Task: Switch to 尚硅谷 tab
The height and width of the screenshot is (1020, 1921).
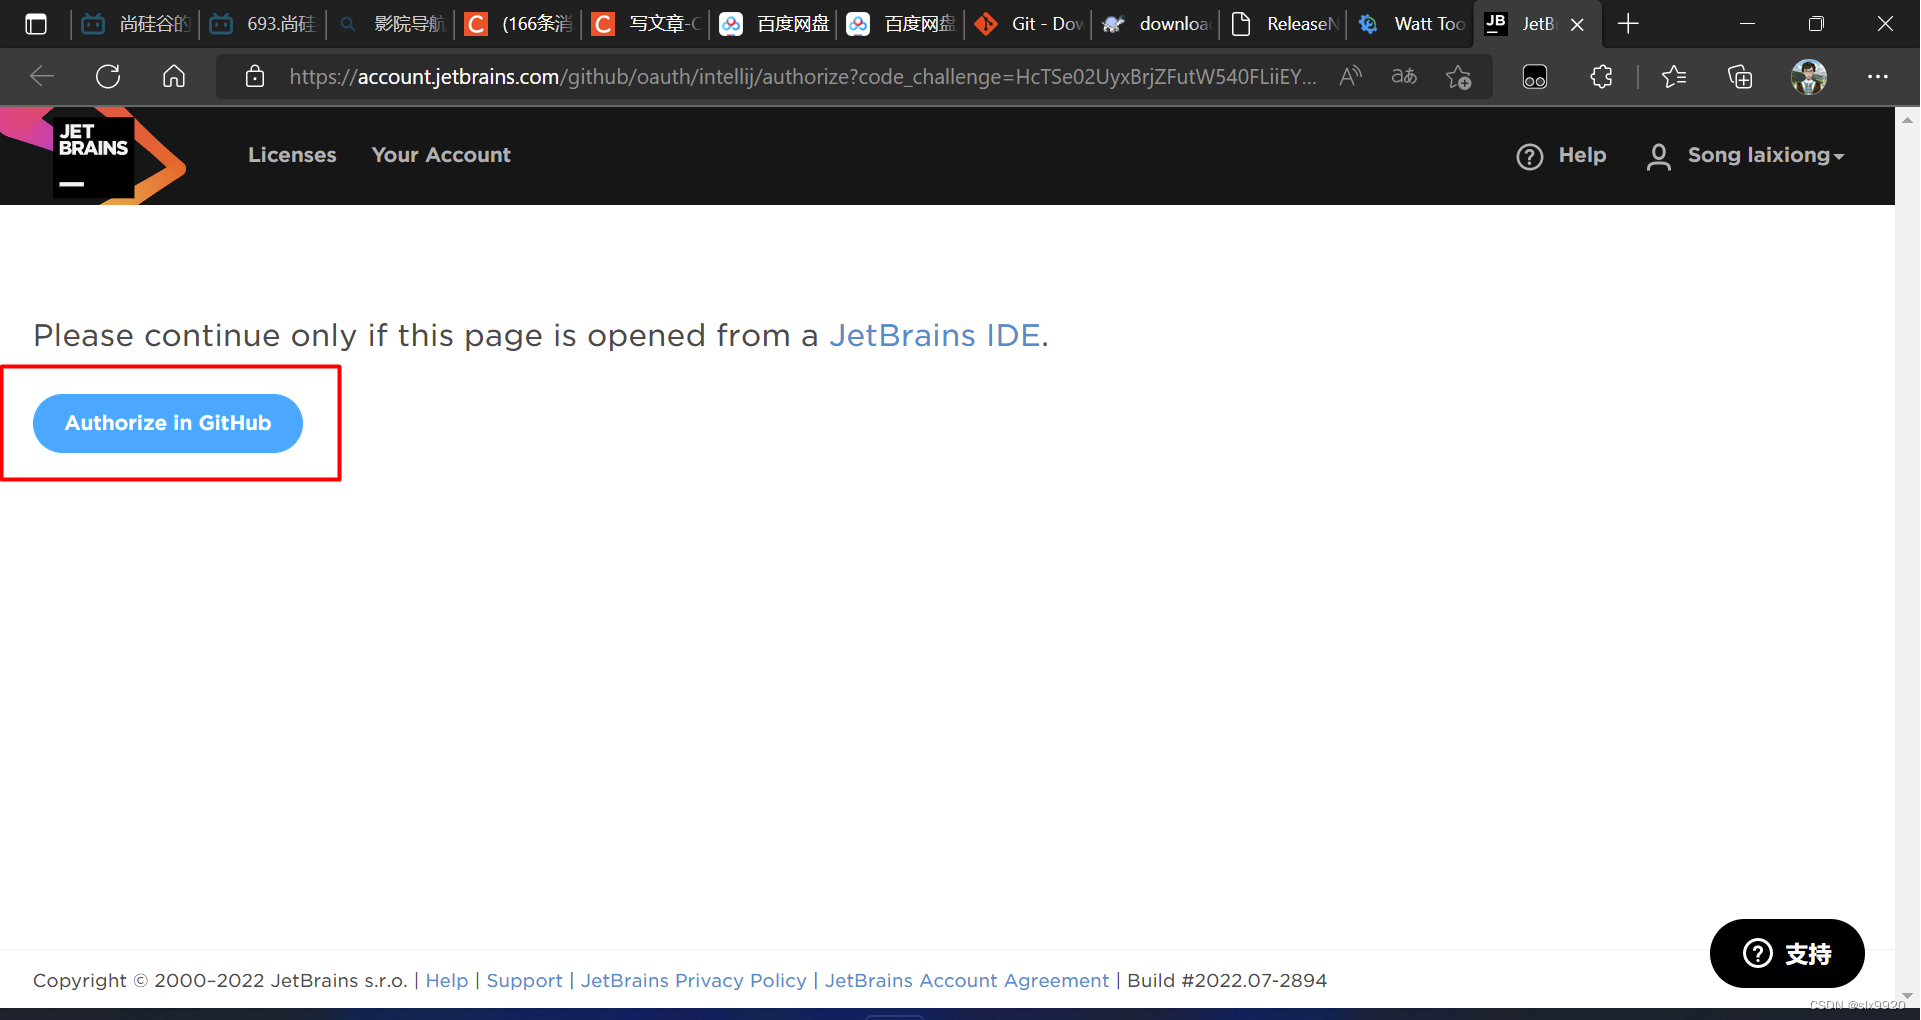Action: 136,24
